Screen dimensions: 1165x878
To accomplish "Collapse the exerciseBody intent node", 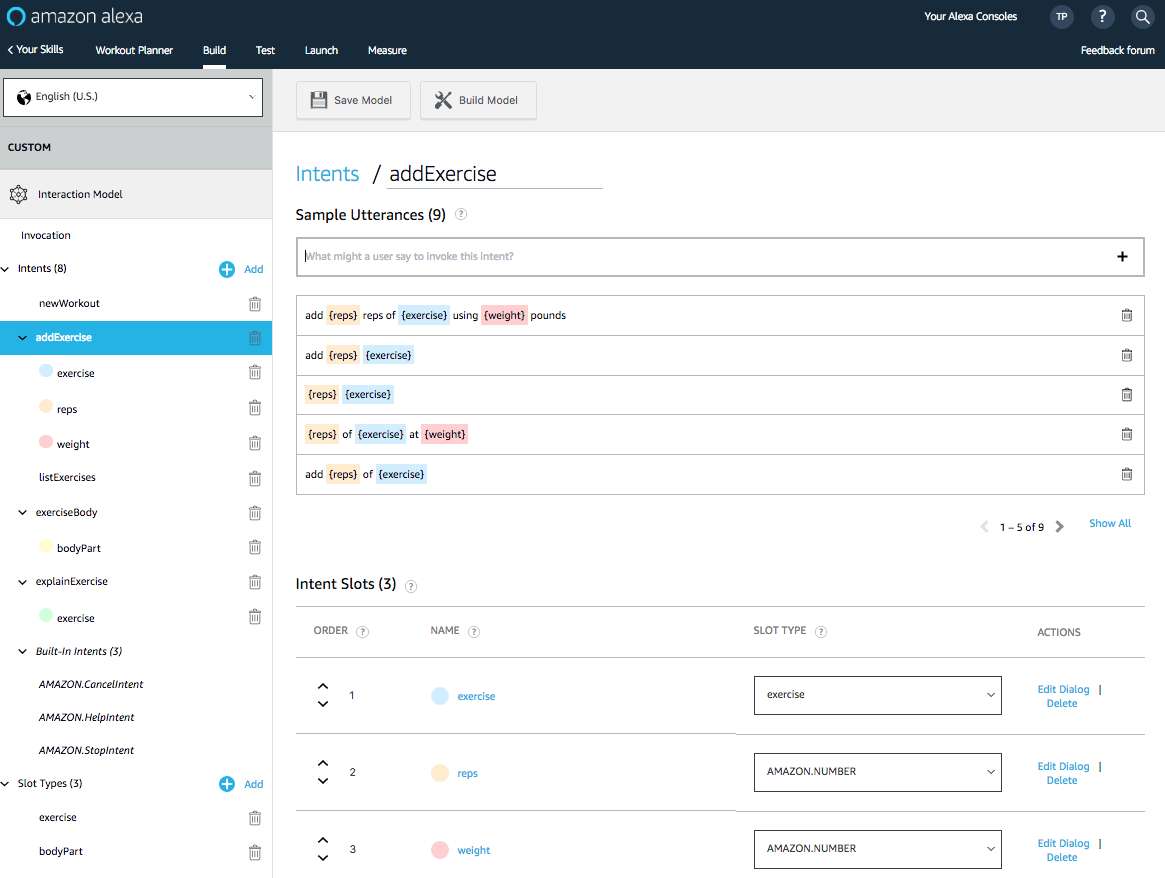I will click(x=23, y=513).
